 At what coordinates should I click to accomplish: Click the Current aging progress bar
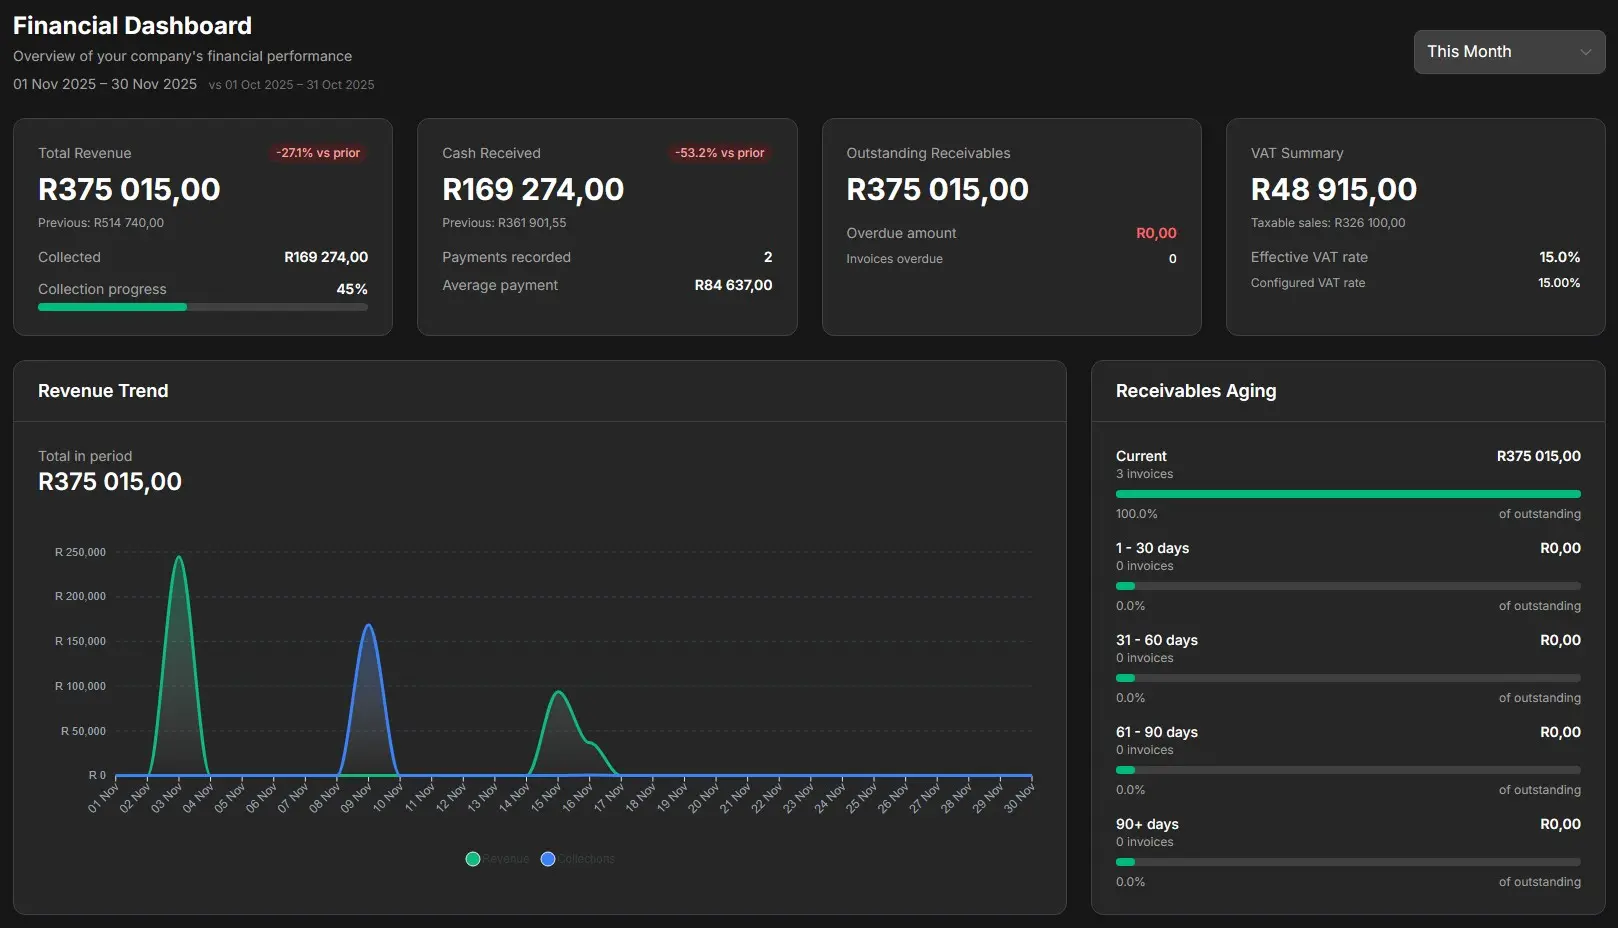click(1347, 493)
